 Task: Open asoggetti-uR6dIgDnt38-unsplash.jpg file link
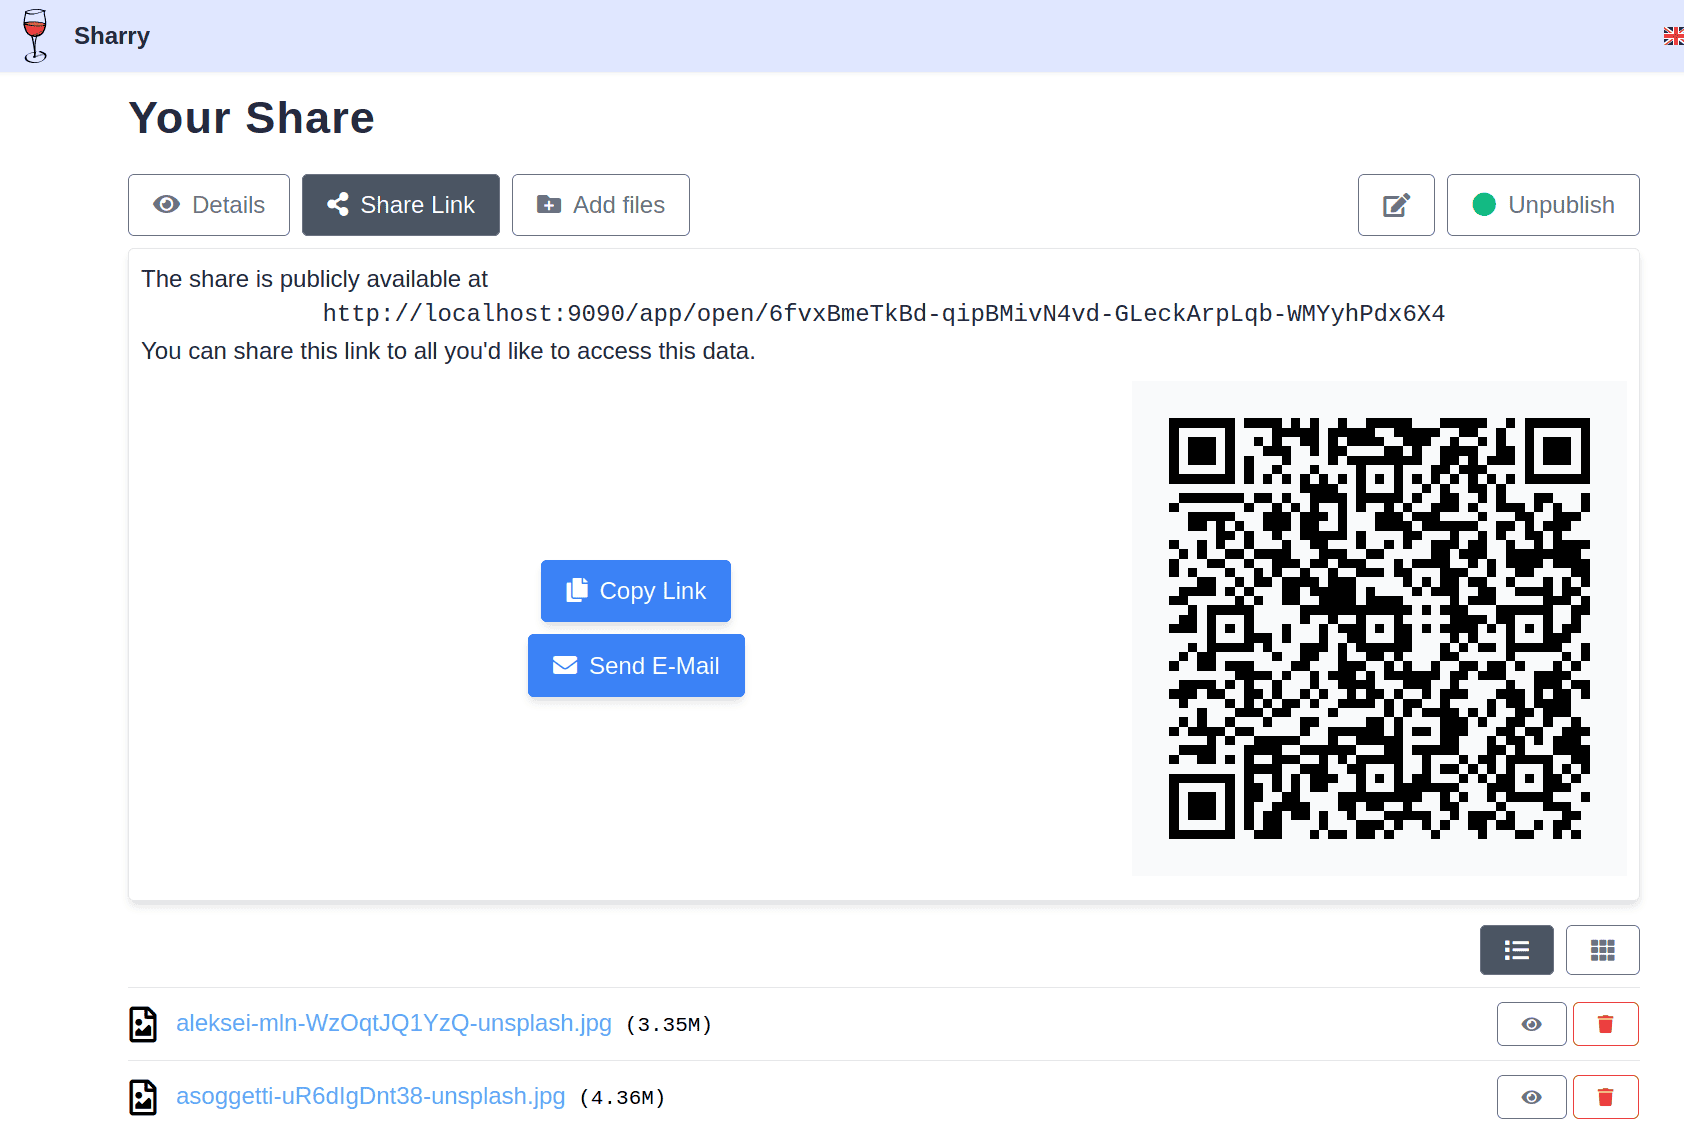tap(371, 1096)
